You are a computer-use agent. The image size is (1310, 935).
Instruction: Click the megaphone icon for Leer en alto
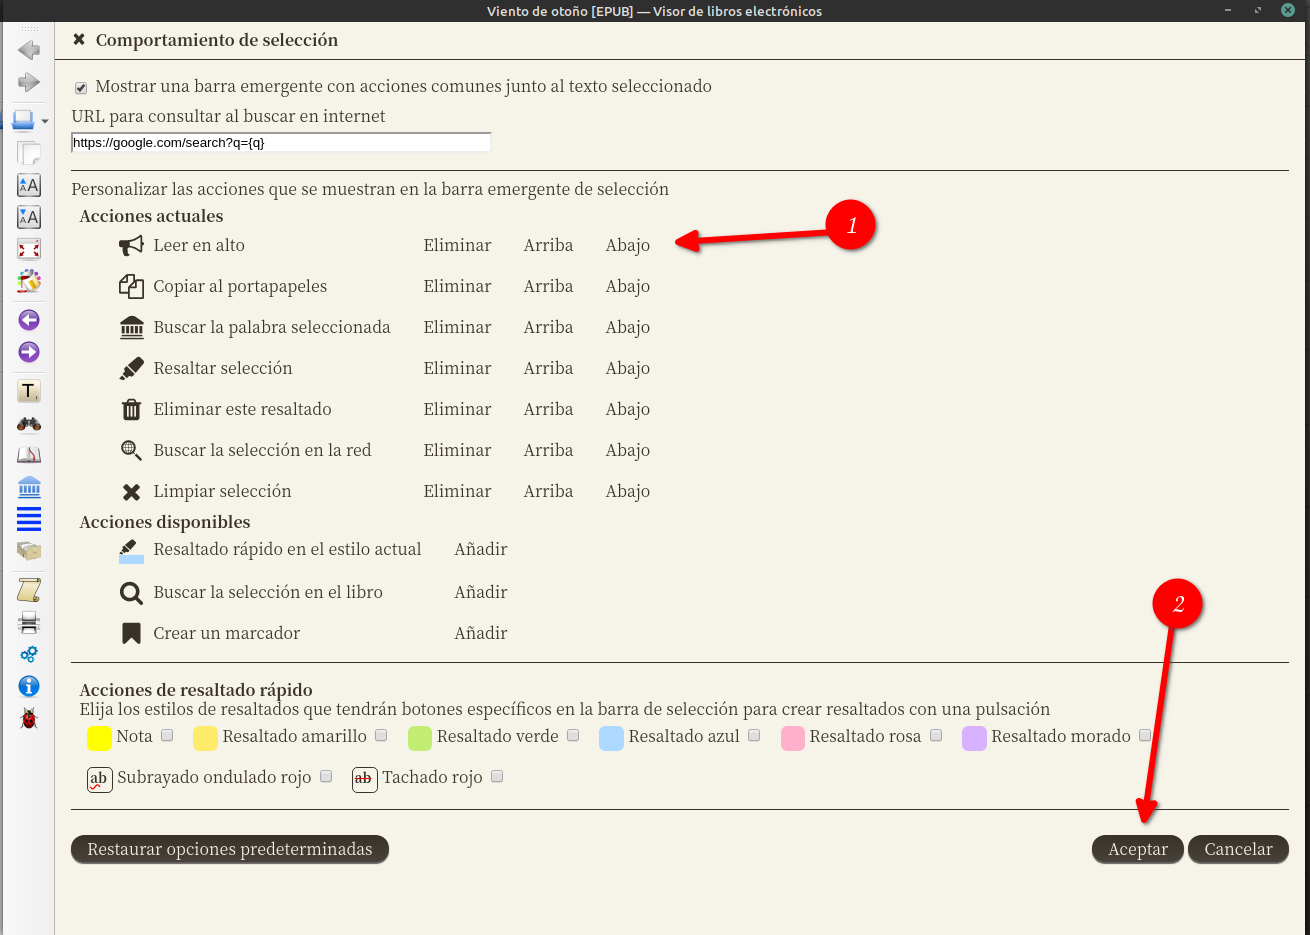pyautogui.click(x=131, y=245)
